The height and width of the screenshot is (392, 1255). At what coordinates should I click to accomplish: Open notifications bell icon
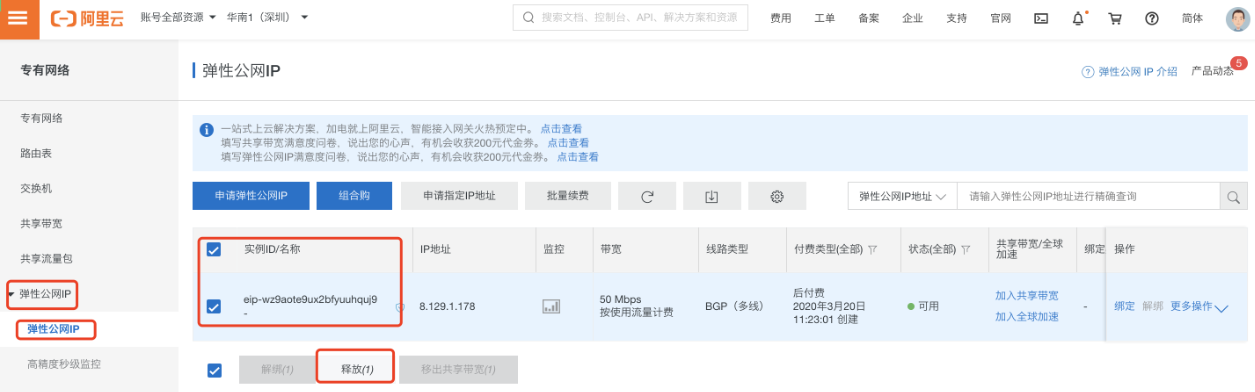1078,18
